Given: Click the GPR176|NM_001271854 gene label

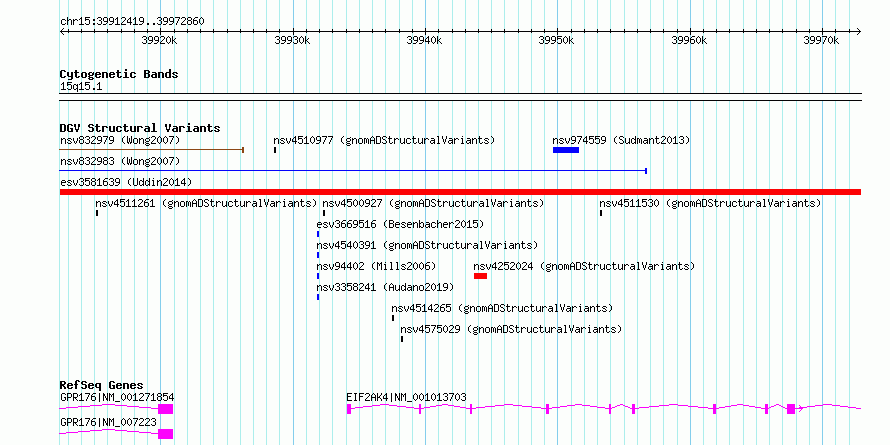Looking at the screenshot, I should coord(117,397).
